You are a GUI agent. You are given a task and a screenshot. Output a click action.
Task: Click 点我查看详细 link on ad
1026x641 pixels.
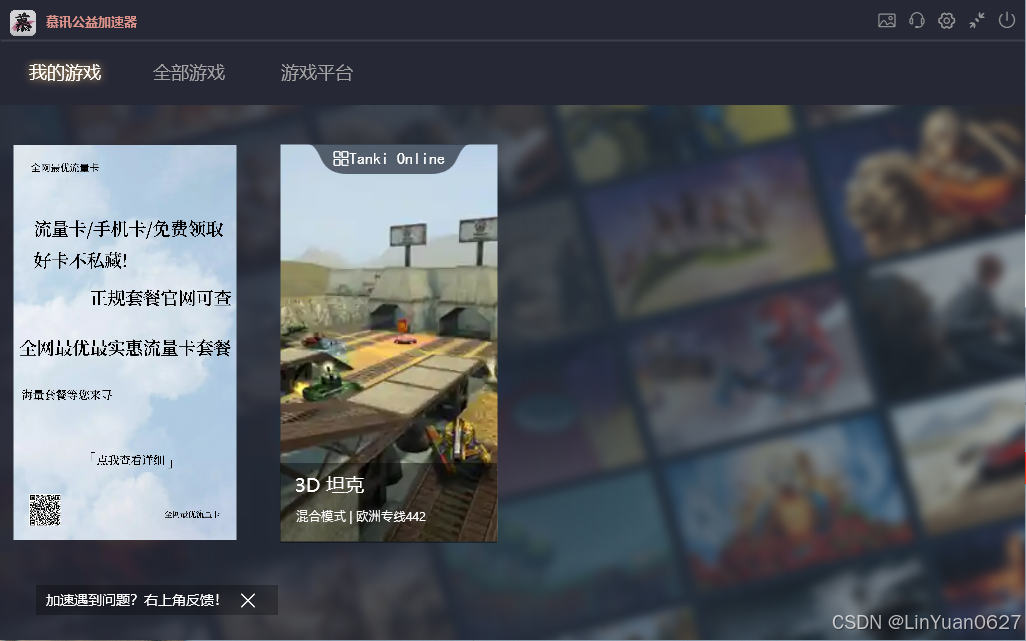(x=132, y=460)
